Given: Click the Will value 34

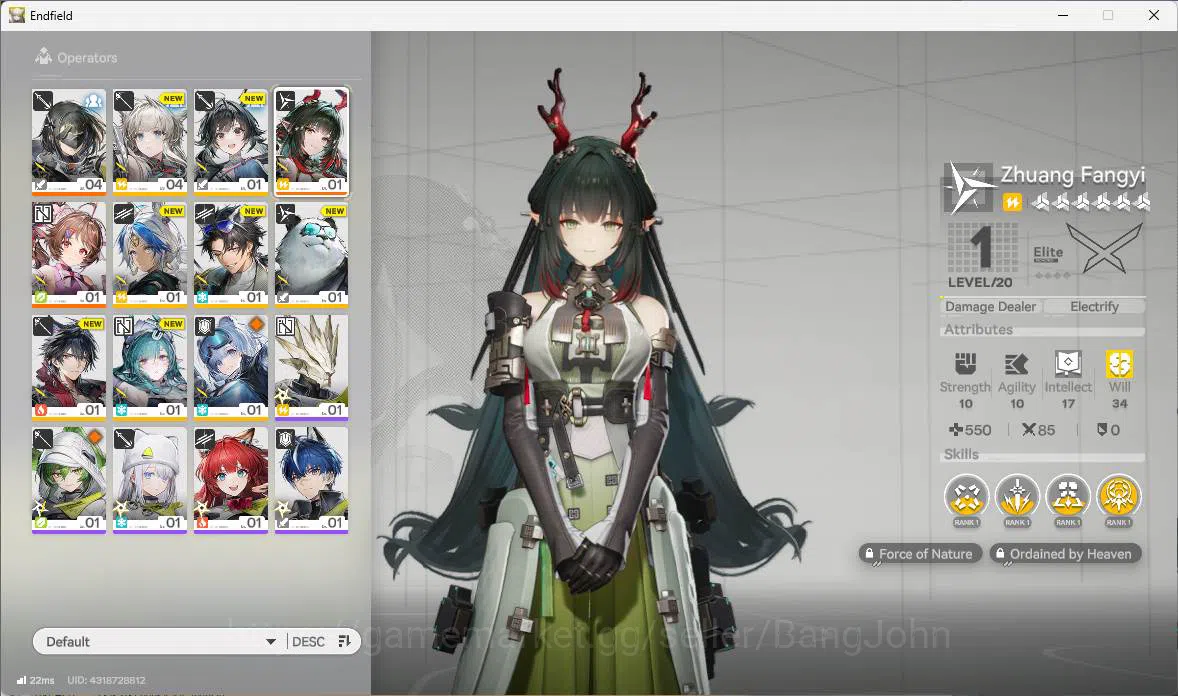Looking at the screenshot, I should pos(1119,404).
